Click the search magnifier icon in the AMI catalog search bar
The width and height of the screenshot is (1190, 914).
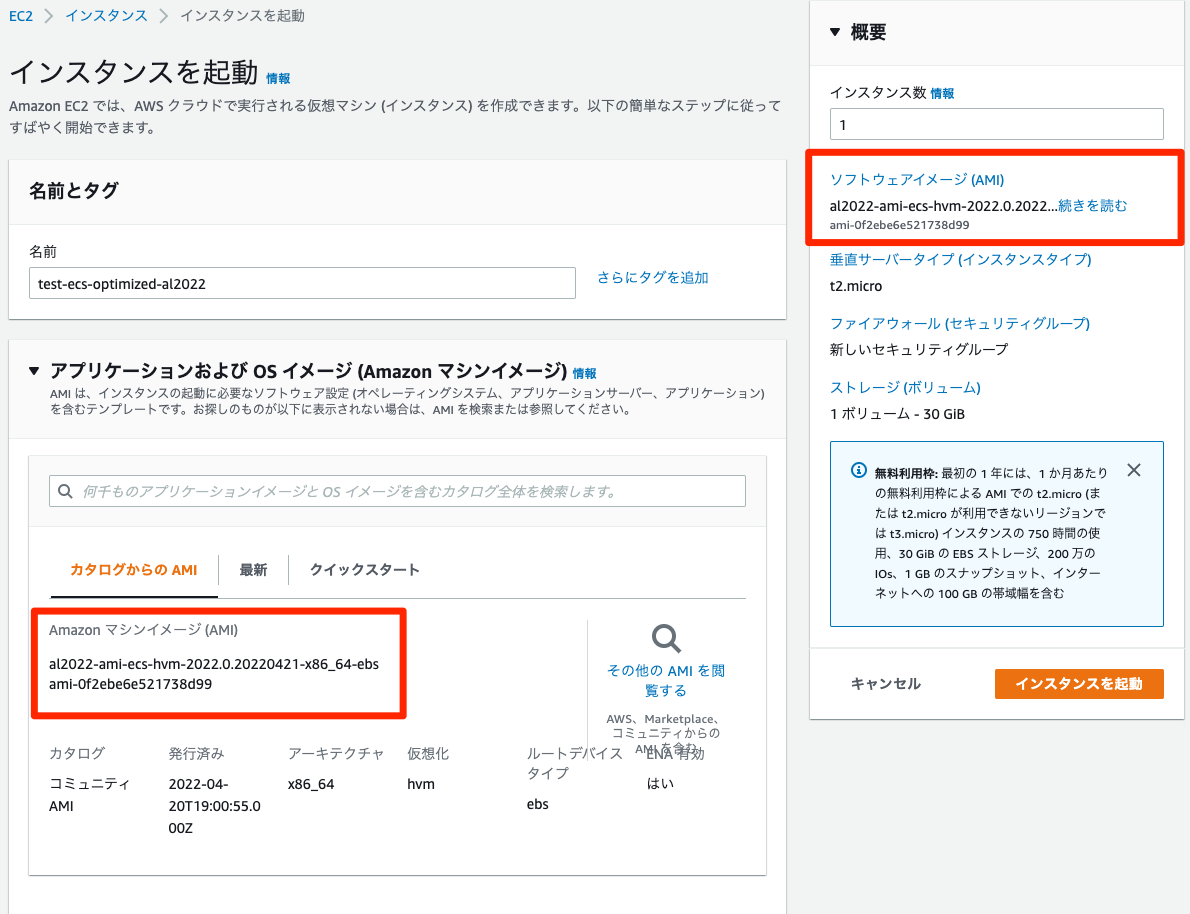tap(66, 491)
